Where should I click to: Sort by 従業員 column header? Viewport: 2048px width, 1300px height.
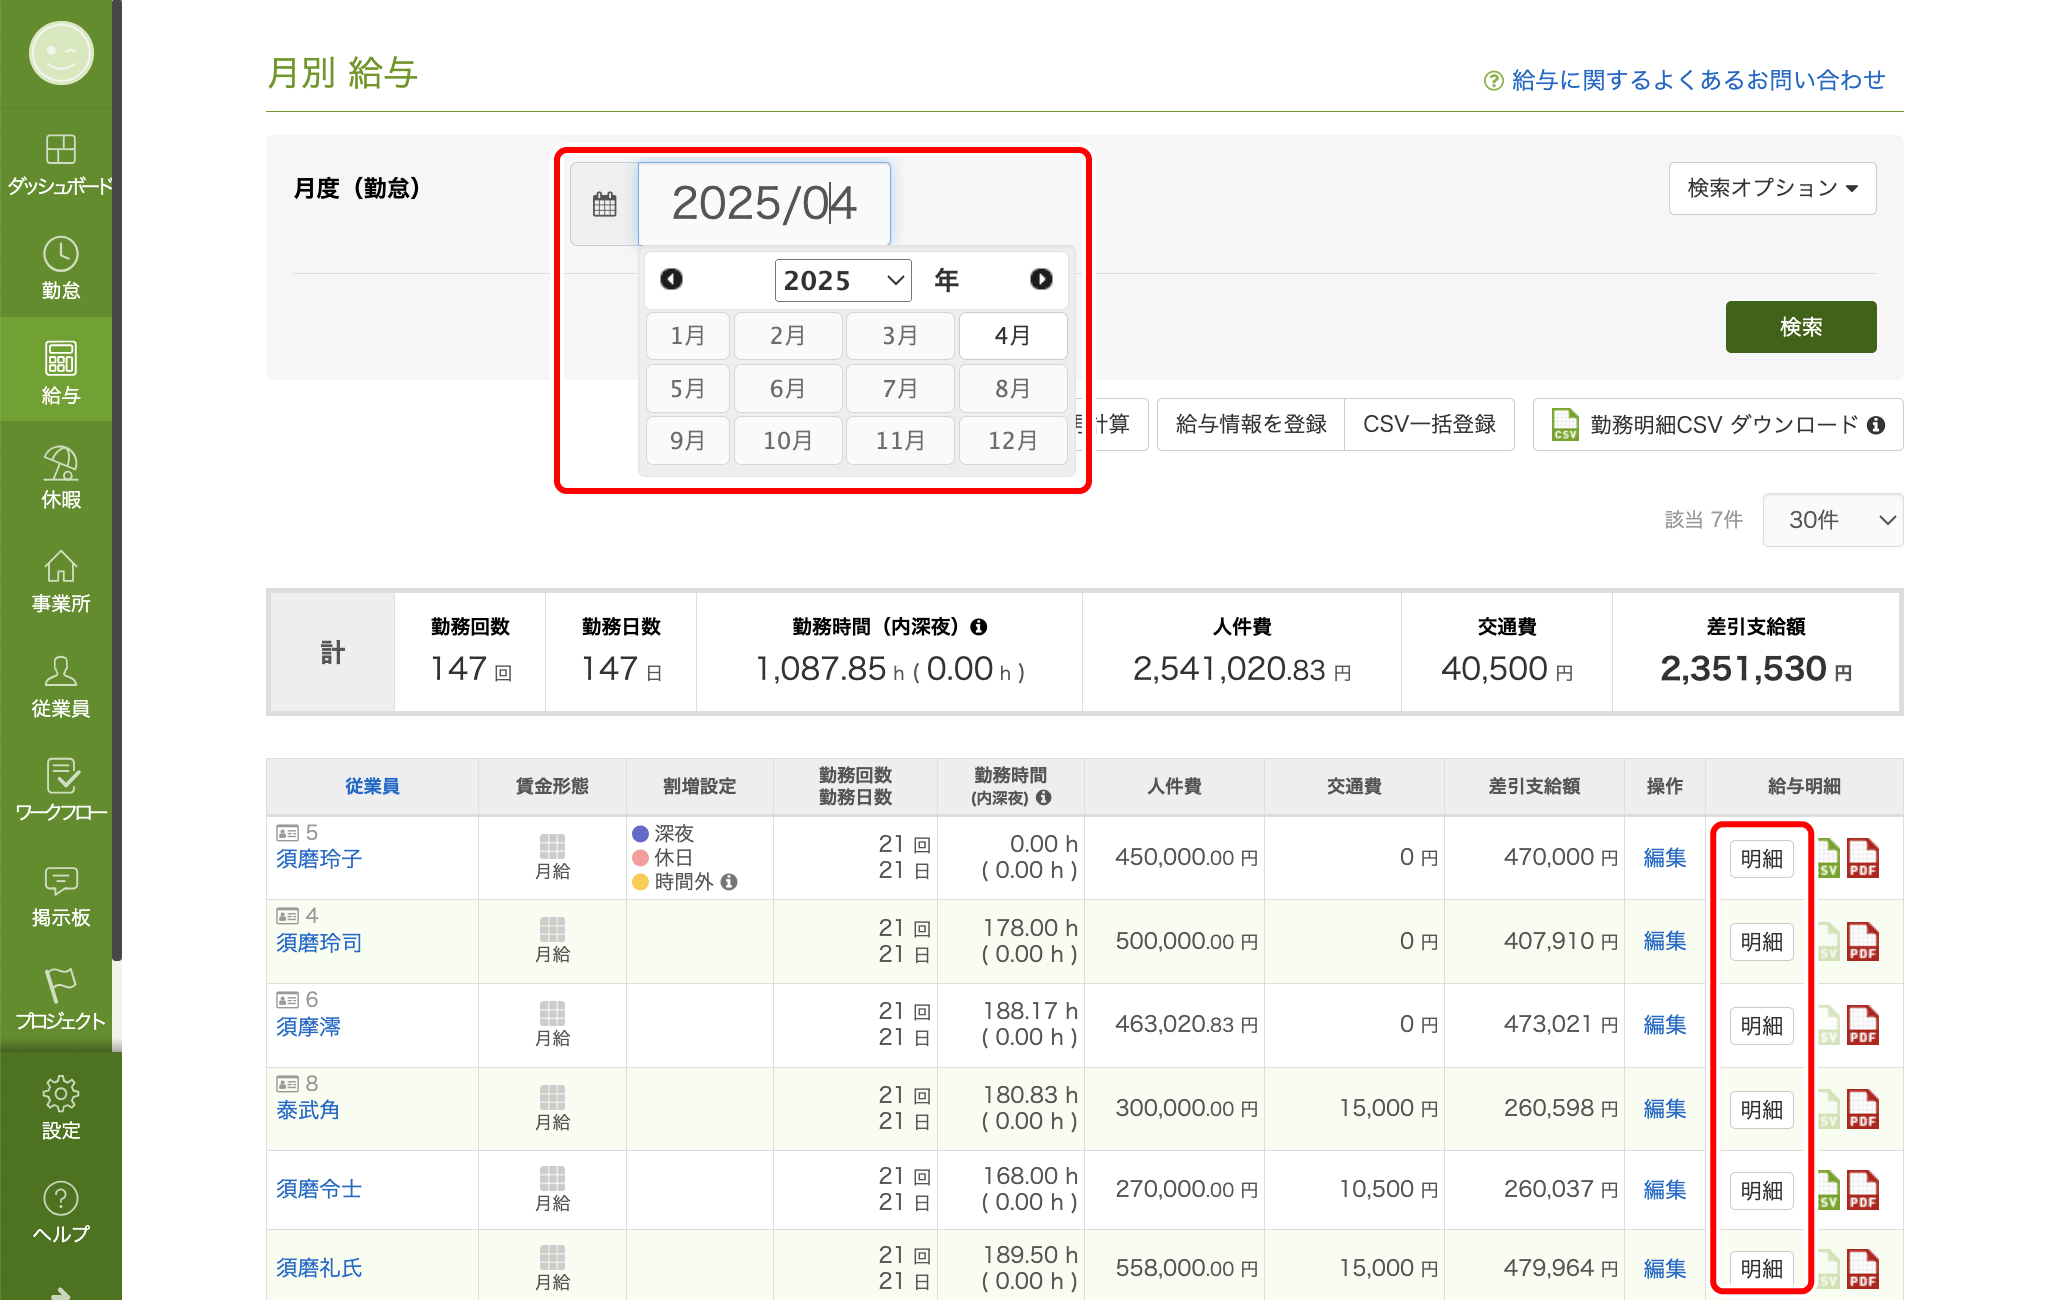[x=372, y=786]
